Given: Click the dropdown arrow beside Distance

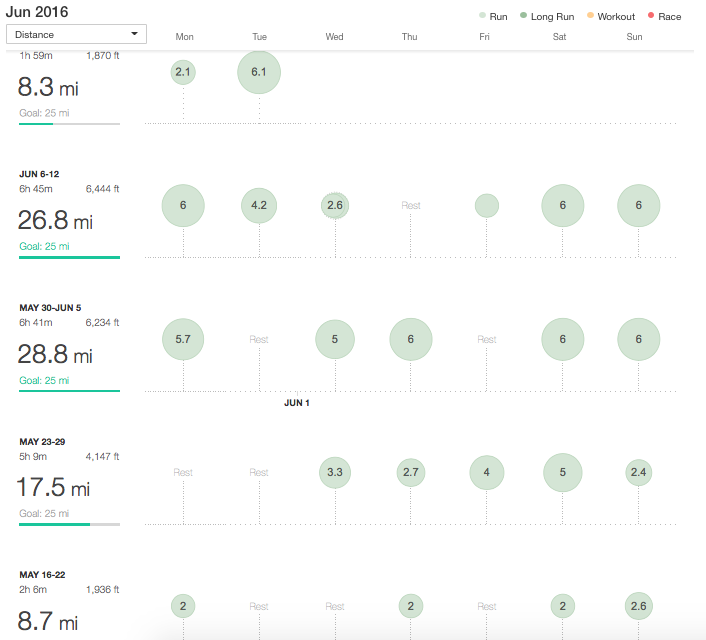Looking at the screenshot, I should point(135,34).
